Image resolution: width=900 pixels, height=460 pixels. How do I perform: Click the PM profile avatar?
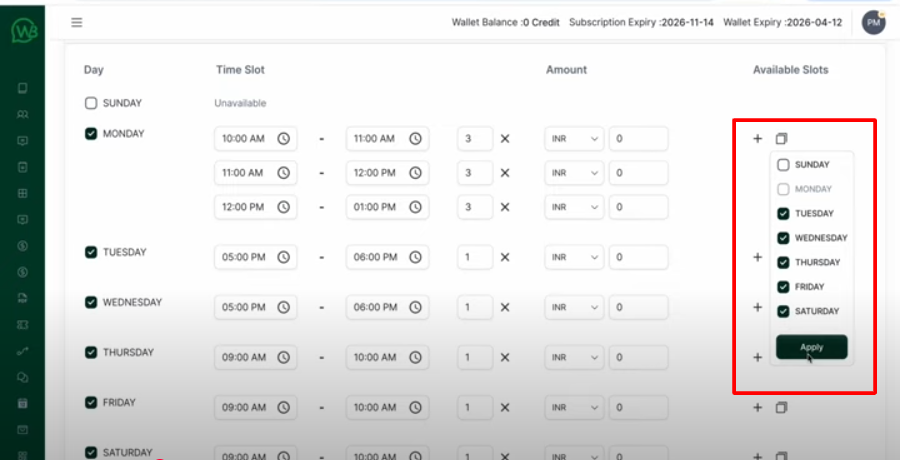pyautogui.click(x=873, y=22)
